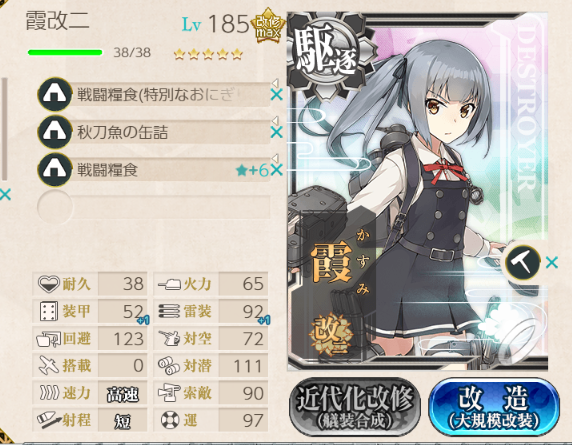Unequip 戦闘糧食 ★+6 with its X mark
The image size is (572, 445).
click(277, 170)
